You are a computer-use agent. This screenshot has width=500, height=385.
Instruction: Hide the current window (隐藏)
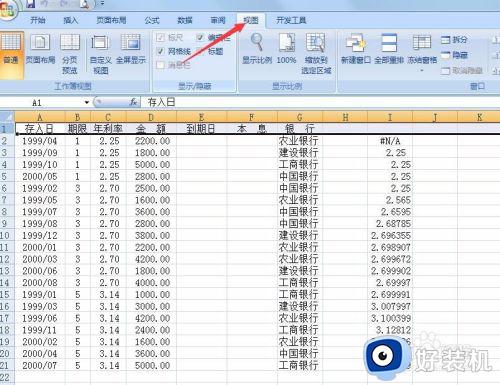pos(454,55)
